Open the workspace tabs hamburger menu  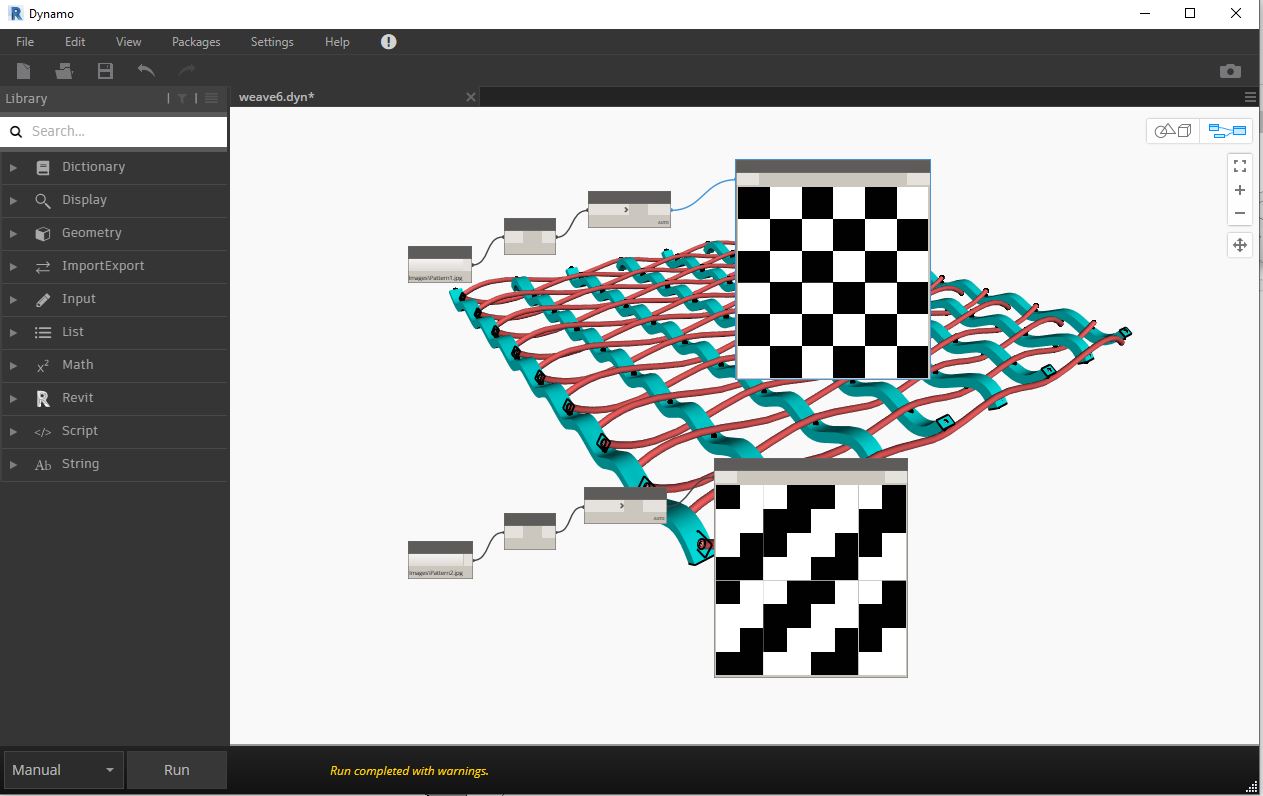(x=1250, y=97)
